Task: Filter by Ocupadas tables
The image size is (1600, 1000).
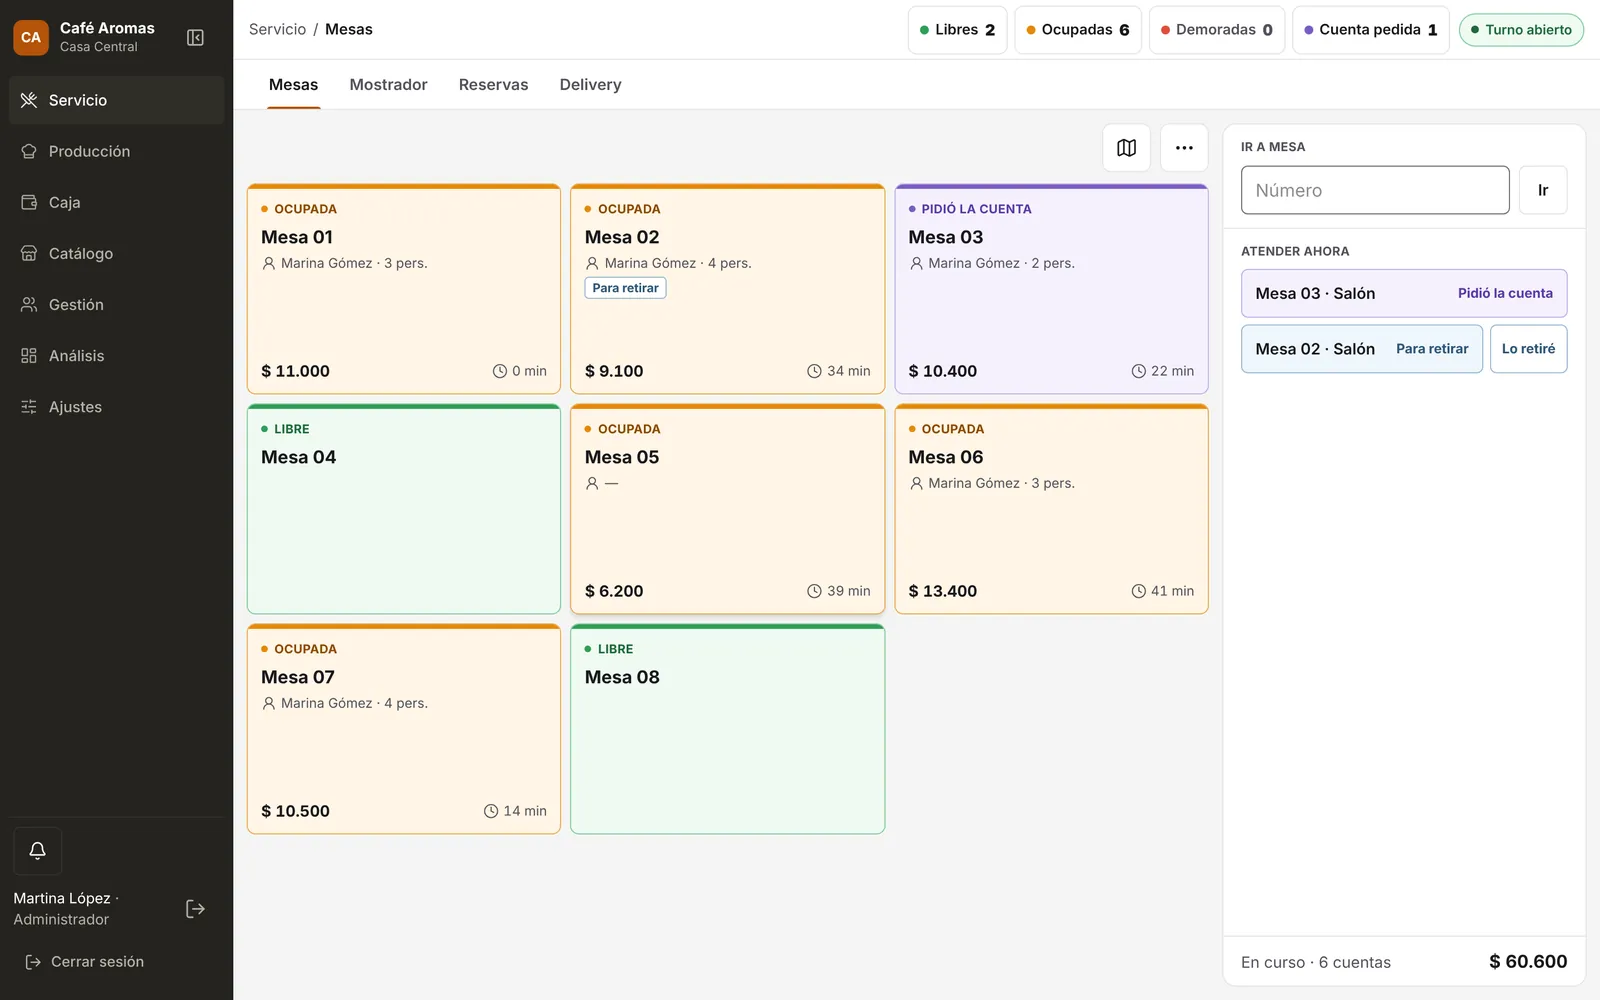Action: click(1078, 30)
